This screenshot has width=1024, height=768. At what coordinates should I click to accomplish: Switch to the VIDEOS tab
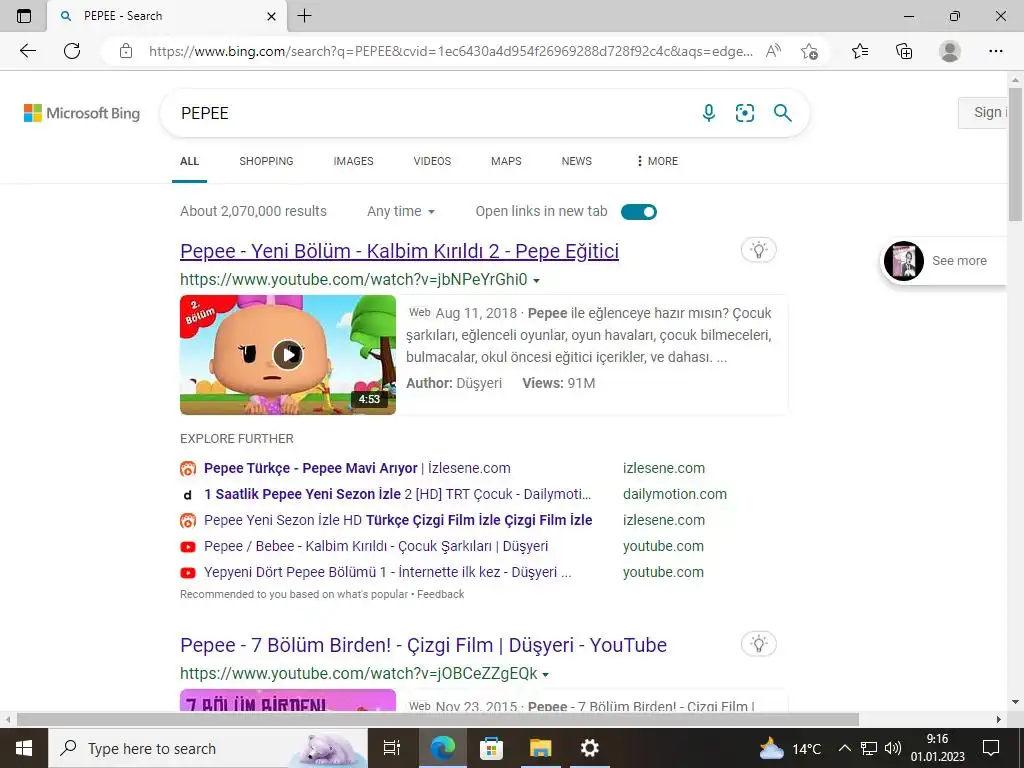pos(432,161)
